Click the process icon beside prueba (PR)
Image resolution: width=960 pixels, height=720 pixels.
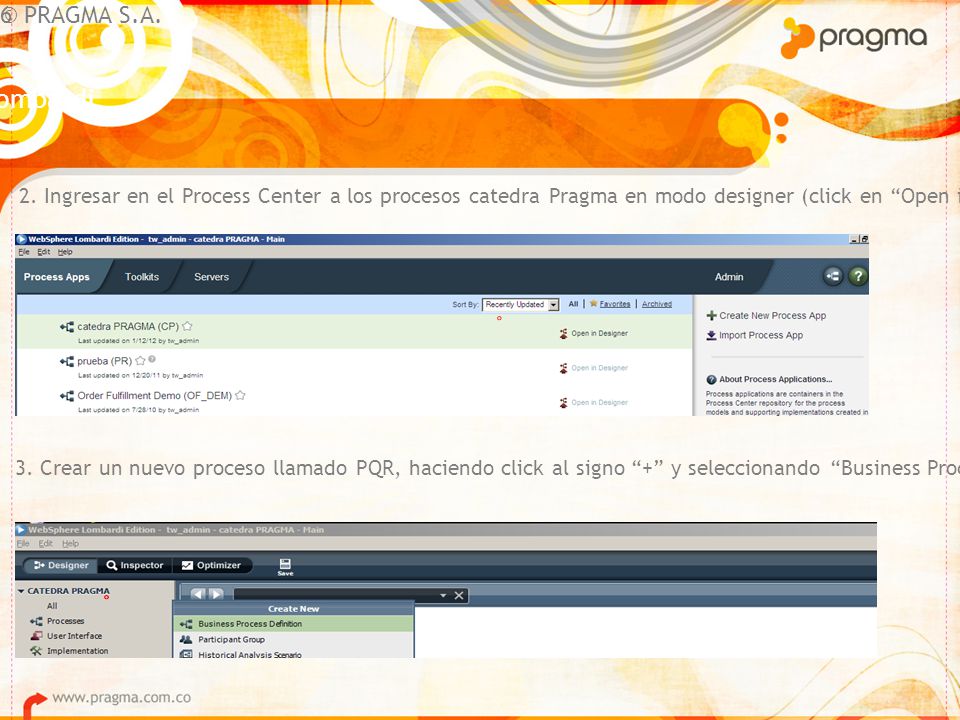[67, 362]
